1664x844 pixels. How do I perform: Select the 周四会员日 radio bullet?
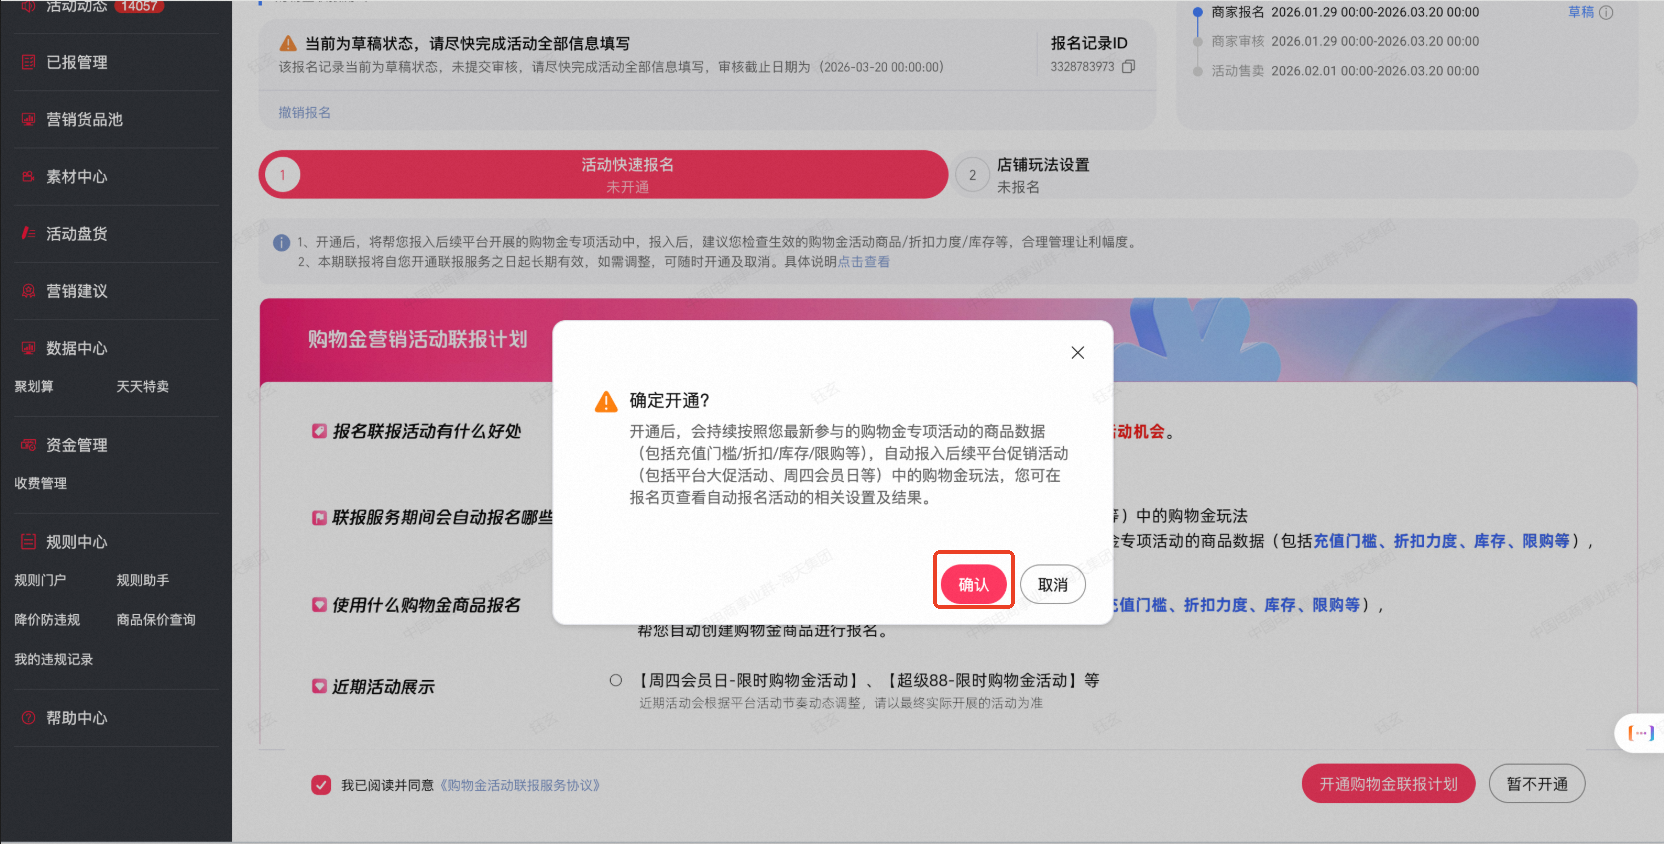pos(616,680)
